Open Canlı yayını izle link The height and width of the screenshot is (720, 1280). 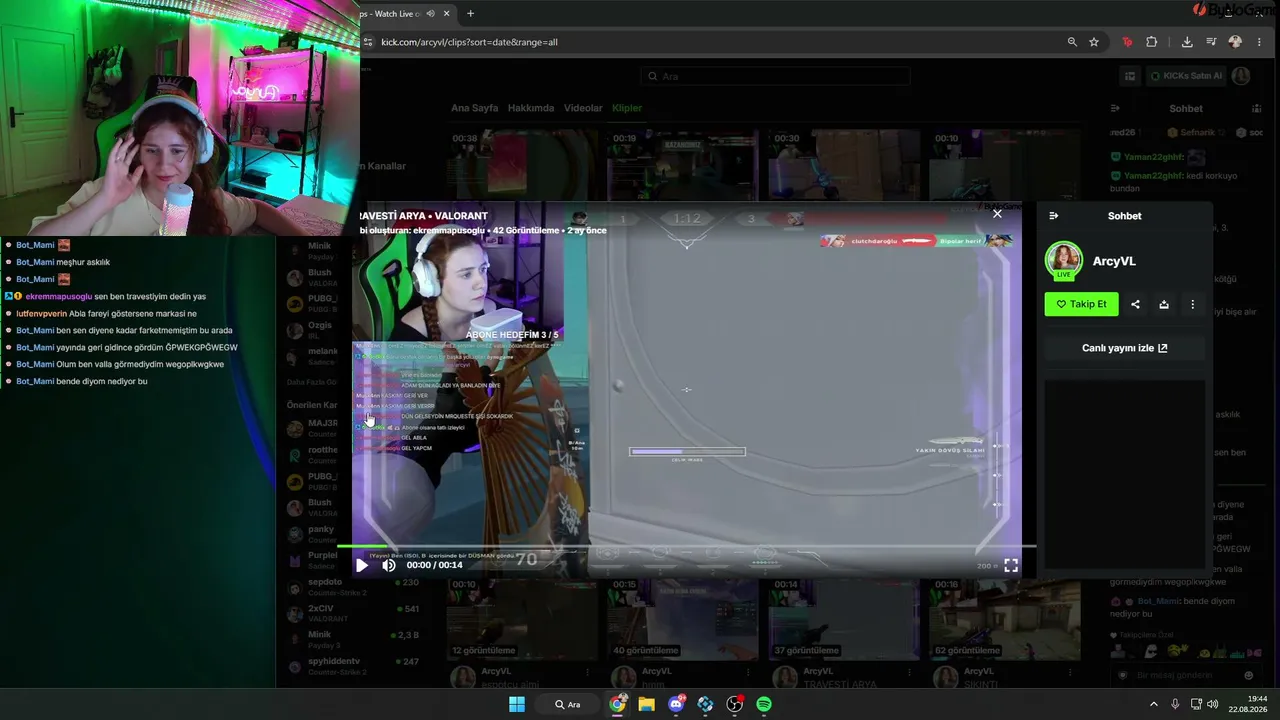1124,348
